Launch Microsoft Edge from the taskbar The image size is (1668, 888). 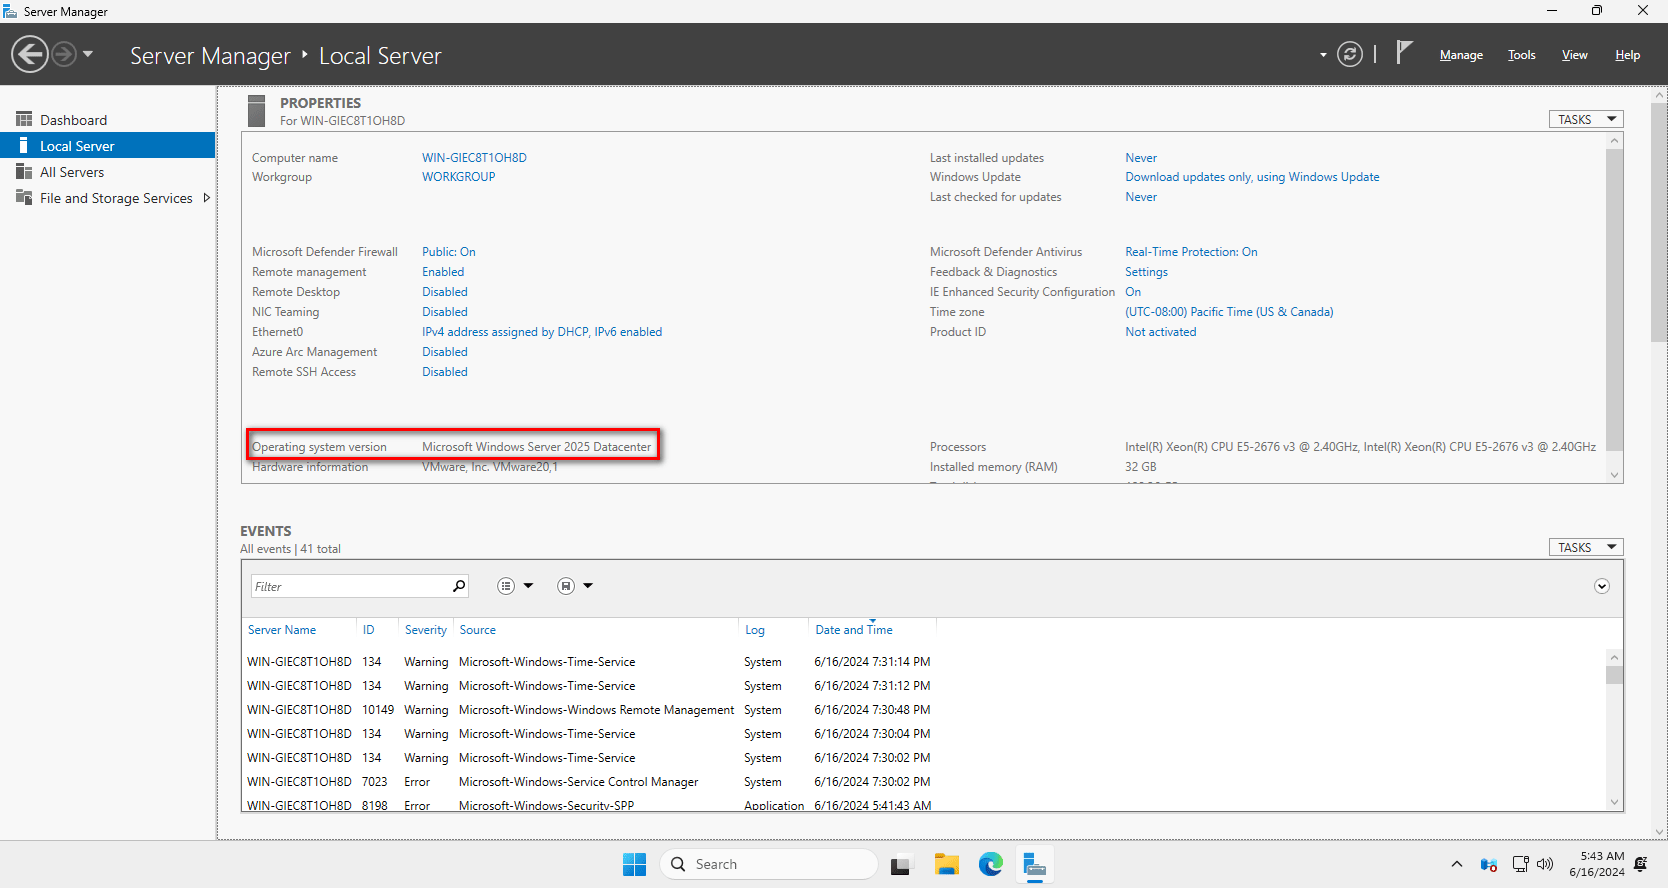[990, 864]
